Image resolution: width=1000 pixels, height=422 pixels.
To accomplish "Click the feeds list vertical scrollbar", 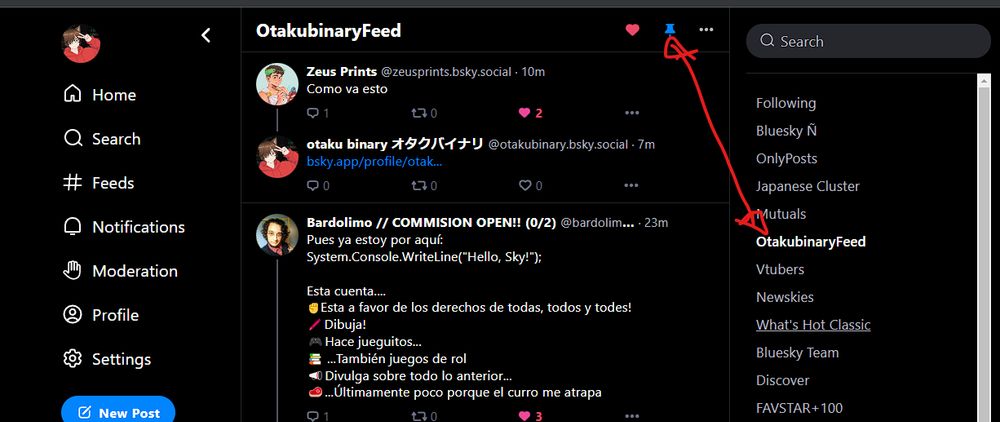I will click(x=984, y=247).
